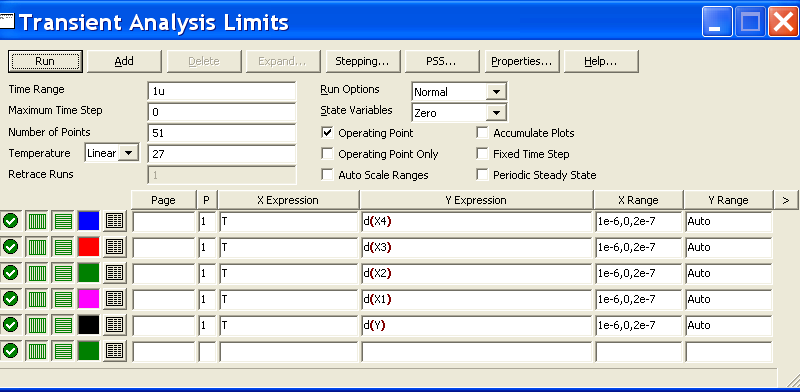The width and height of the screenshot is (800, 392).
Task: Click the X Range column header
Action: (x=639, y=200)
